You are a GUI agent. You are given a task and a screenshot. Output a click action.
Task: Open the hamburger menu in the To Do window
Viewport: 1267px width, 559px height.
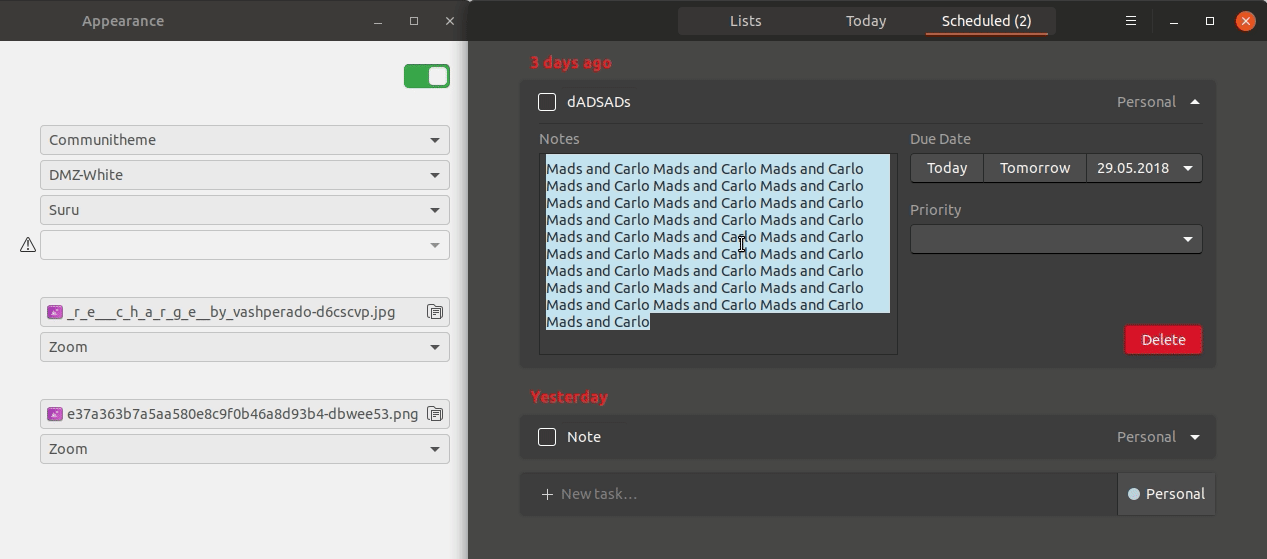pos(1131,20)
